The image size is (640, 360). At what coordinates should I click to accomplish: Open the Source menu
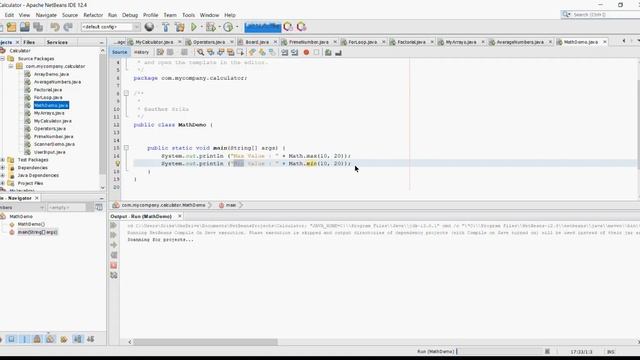70,15
